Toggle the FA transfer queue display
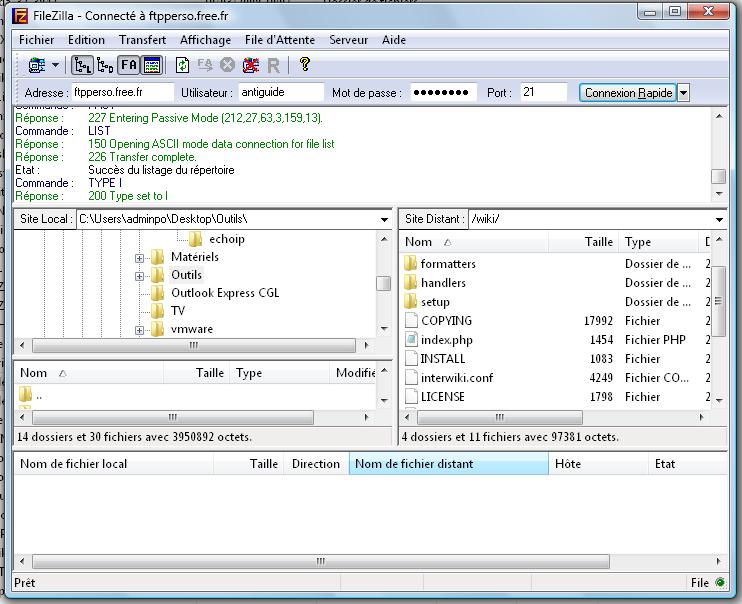This screenshot has height=604, width=742. 129,65
